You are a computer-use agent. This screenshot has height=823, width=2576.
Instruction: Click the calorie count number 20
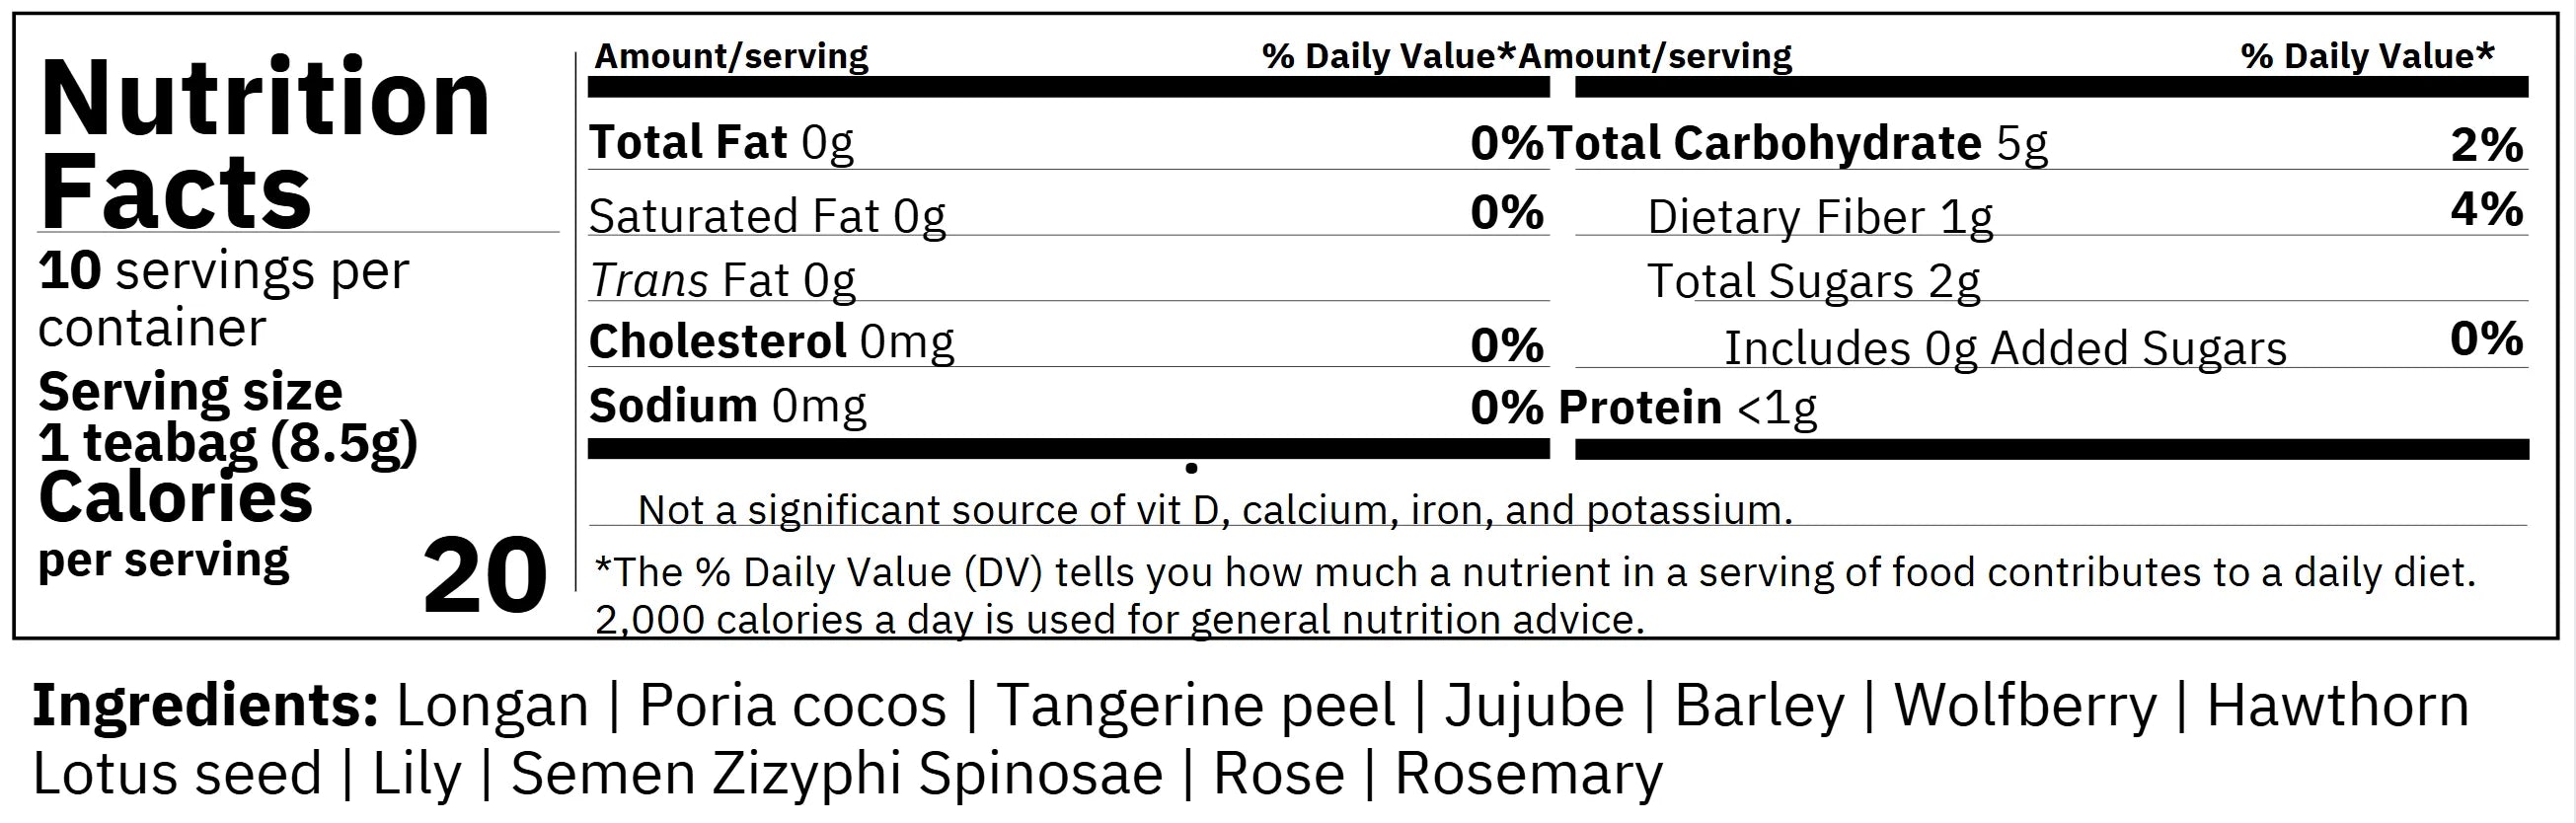[485, 576]
